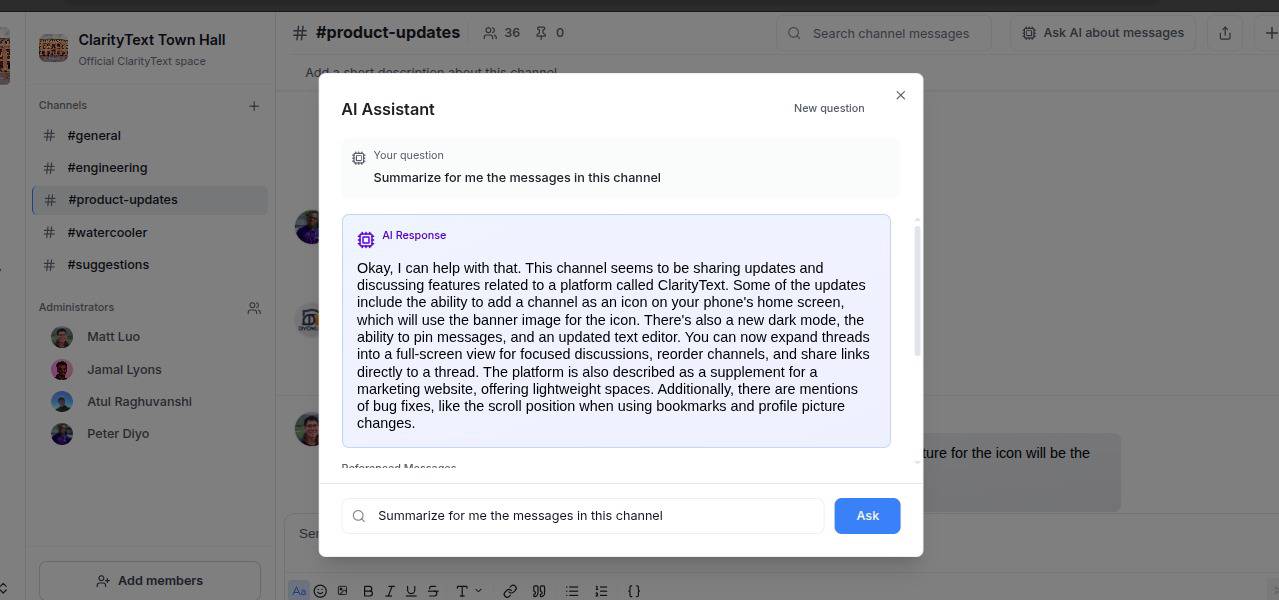
Task: Insert a link in message
Action: click(x=510, y=591)
